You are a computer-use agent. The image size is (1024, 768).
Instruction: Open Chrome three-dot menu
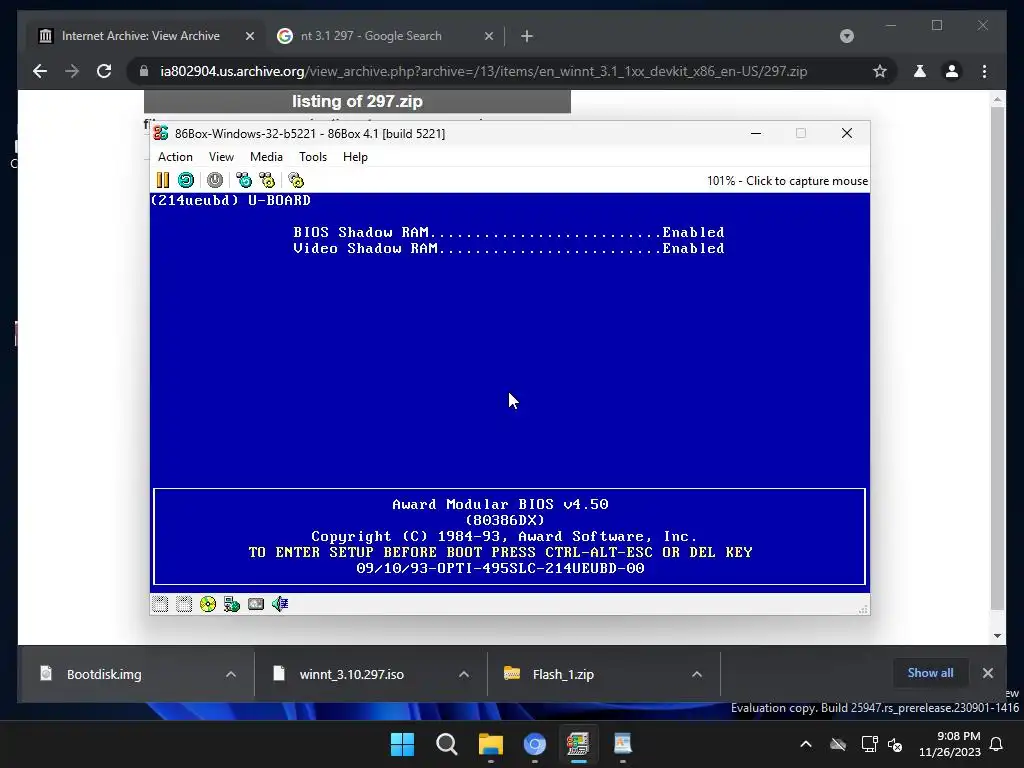[985, 71]
